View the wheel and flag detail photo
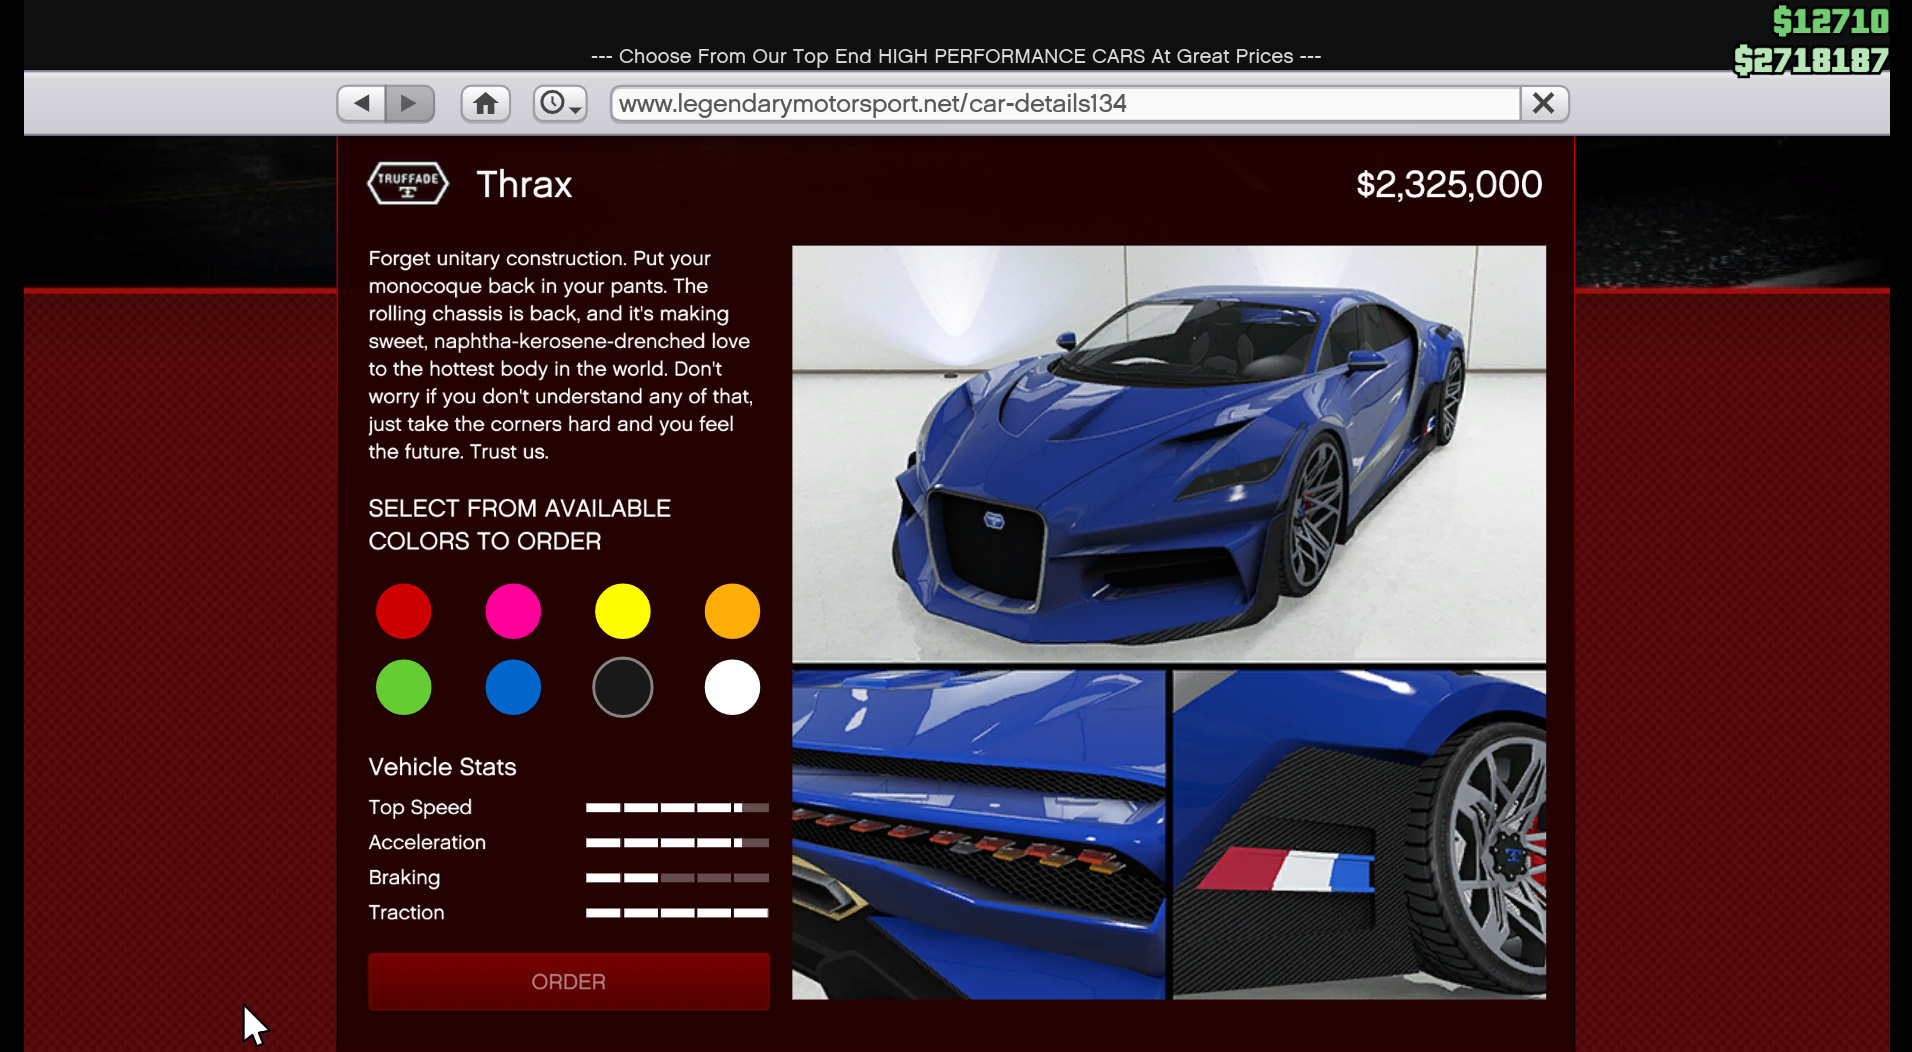Image resolution: width=1912 pixels, height=1052 pixels. tap(1359, 834)
